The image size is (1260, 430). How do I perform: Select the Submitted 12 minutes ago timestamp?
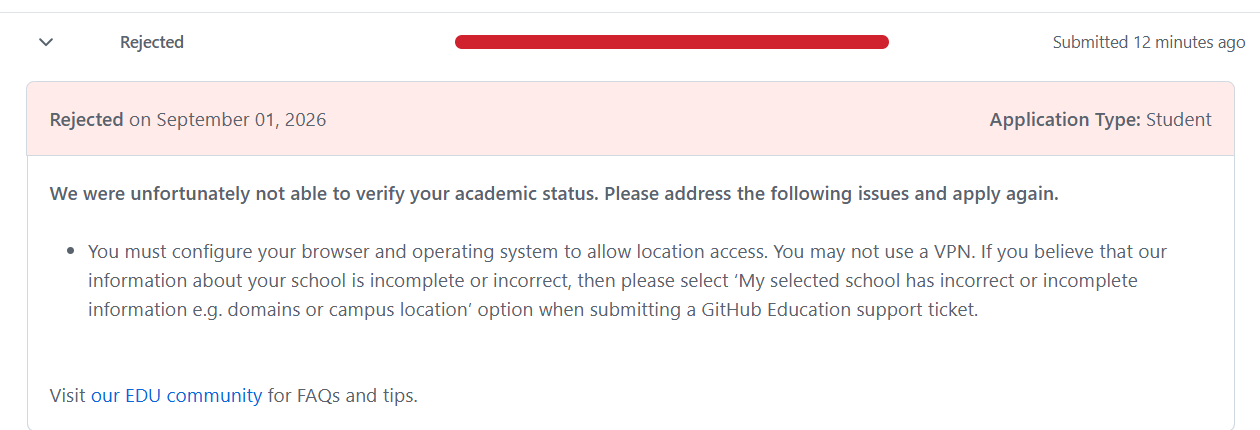(1149, 42)
